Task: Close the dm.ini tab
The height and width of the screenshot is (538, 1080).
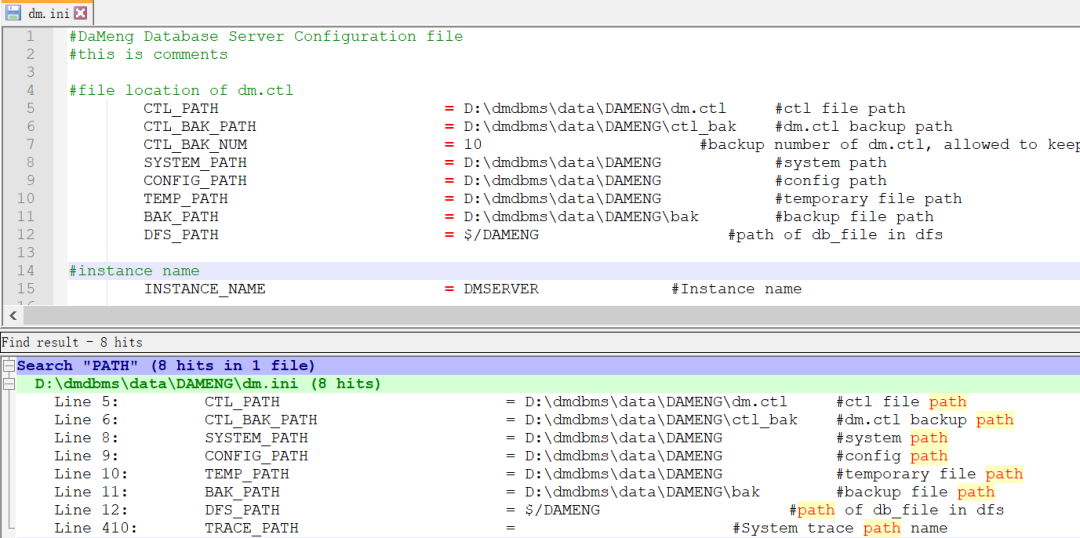Action: click(x=80, y=13)
